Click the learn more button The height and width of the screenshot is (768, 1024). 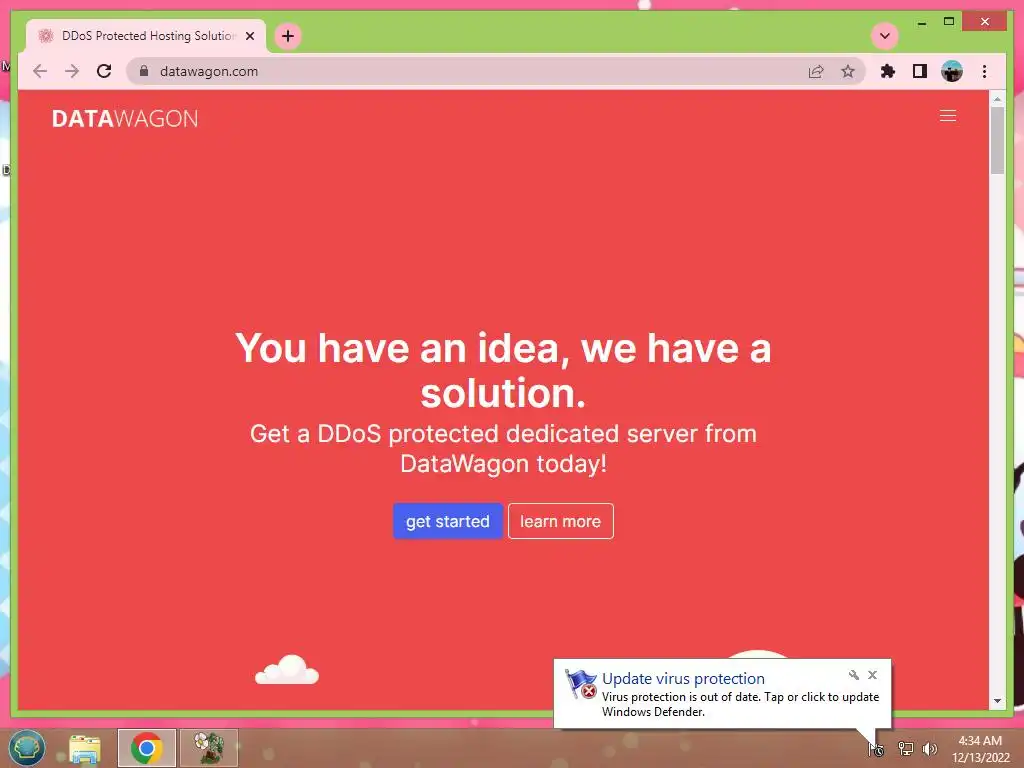coord(560,521)
